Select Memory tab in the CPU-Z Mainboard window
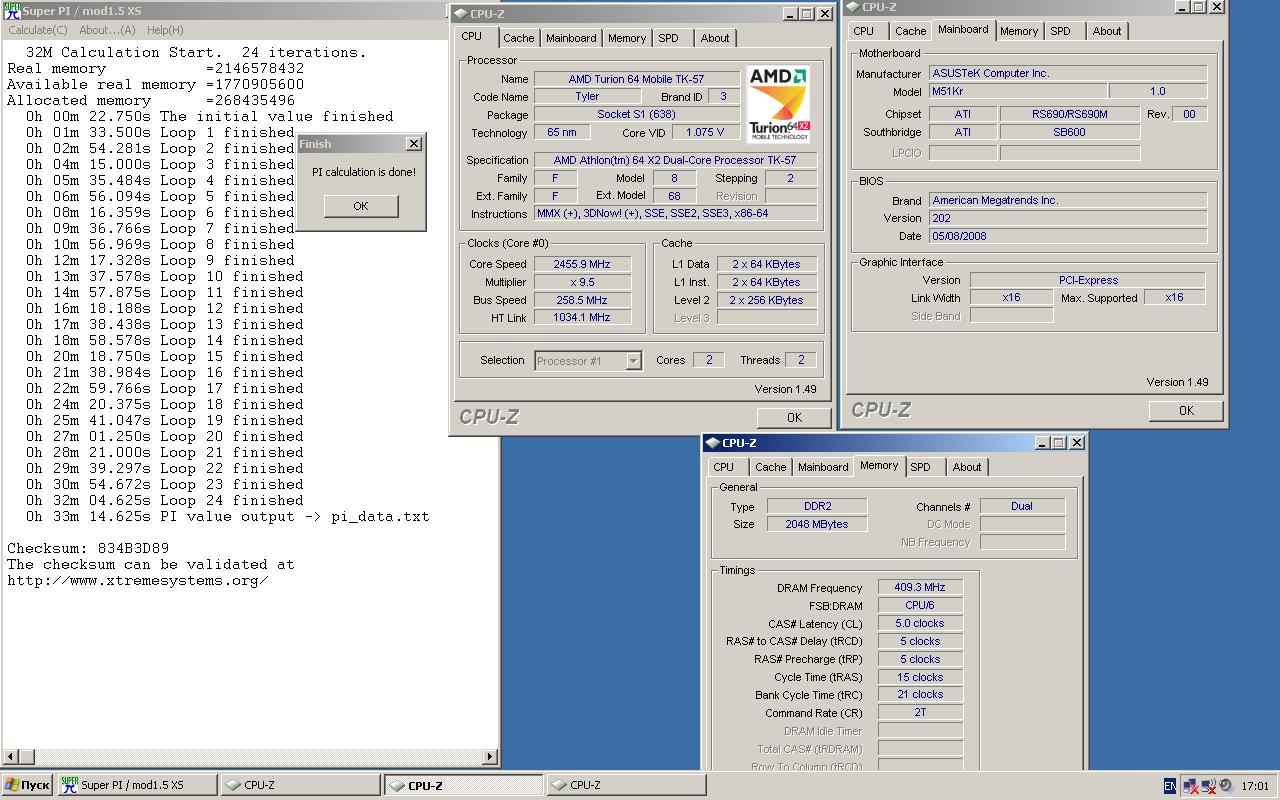Image resolution: width=1280 pixels, height=800 pixels. (x=1019, y=31)
